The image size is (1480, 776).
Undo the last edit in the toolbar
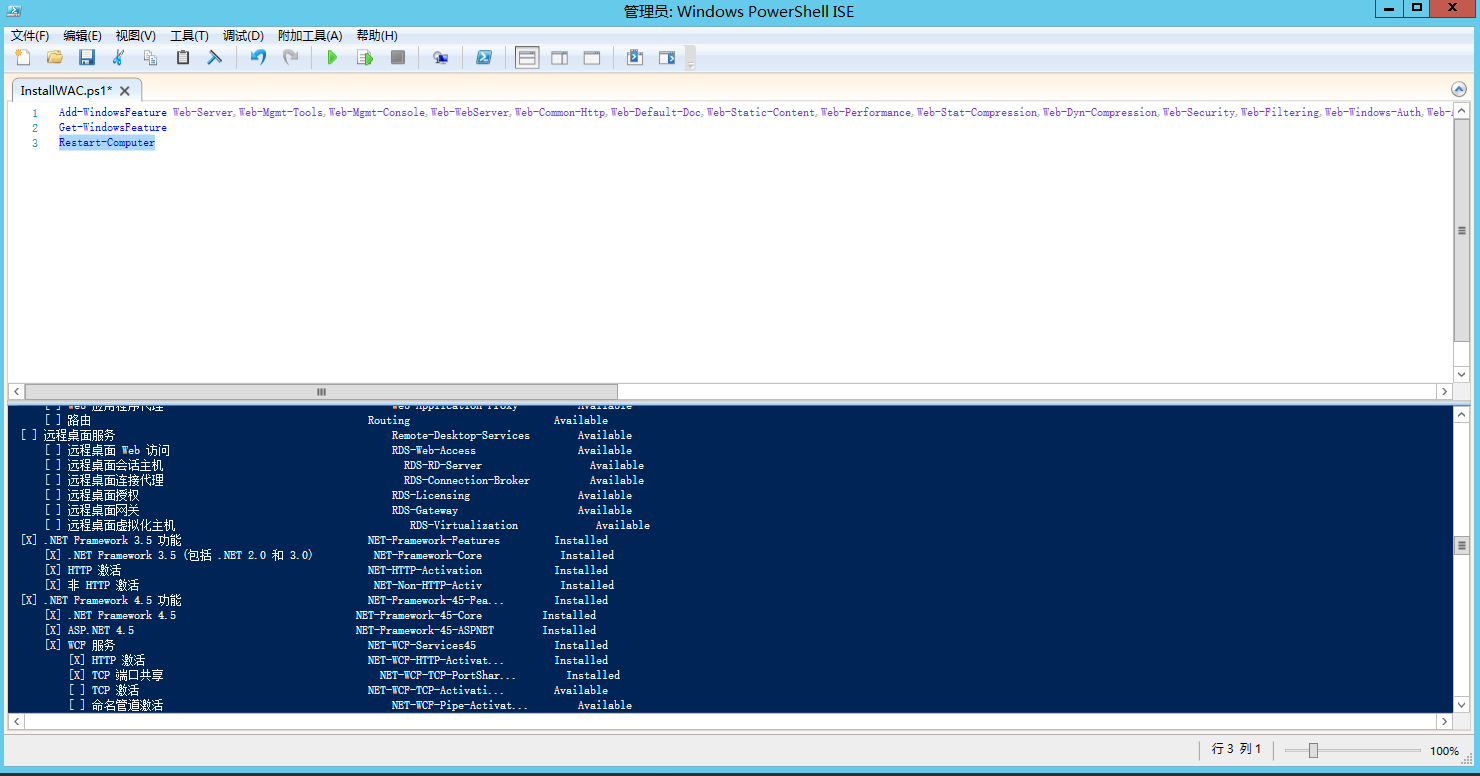(258, 58)
